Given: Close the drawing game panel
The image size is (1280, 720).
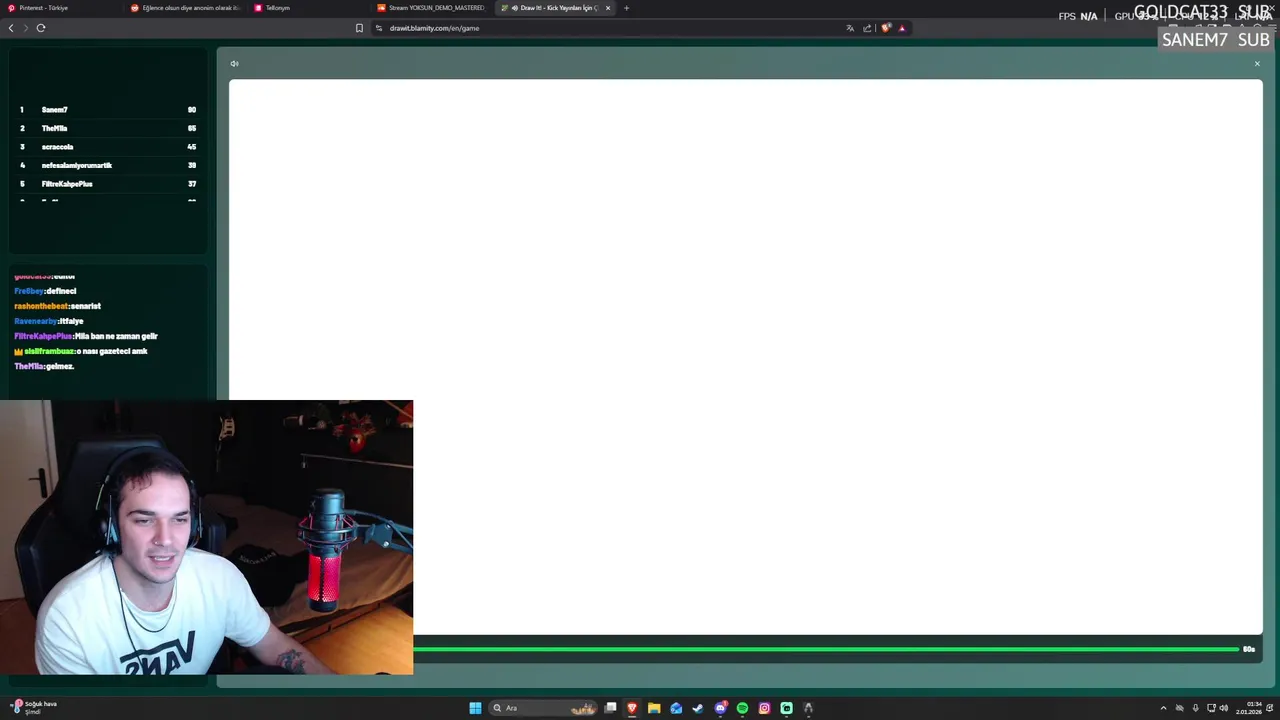Looking at the screenshot, I should pos(1257,64).
